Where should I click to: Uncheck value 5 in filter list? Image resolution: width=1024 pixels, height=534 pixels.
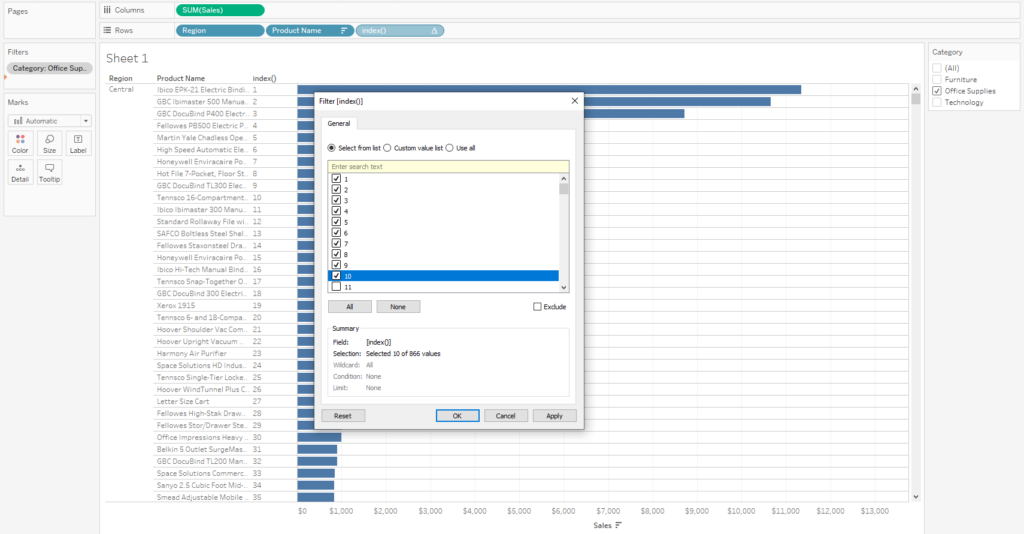336,221
